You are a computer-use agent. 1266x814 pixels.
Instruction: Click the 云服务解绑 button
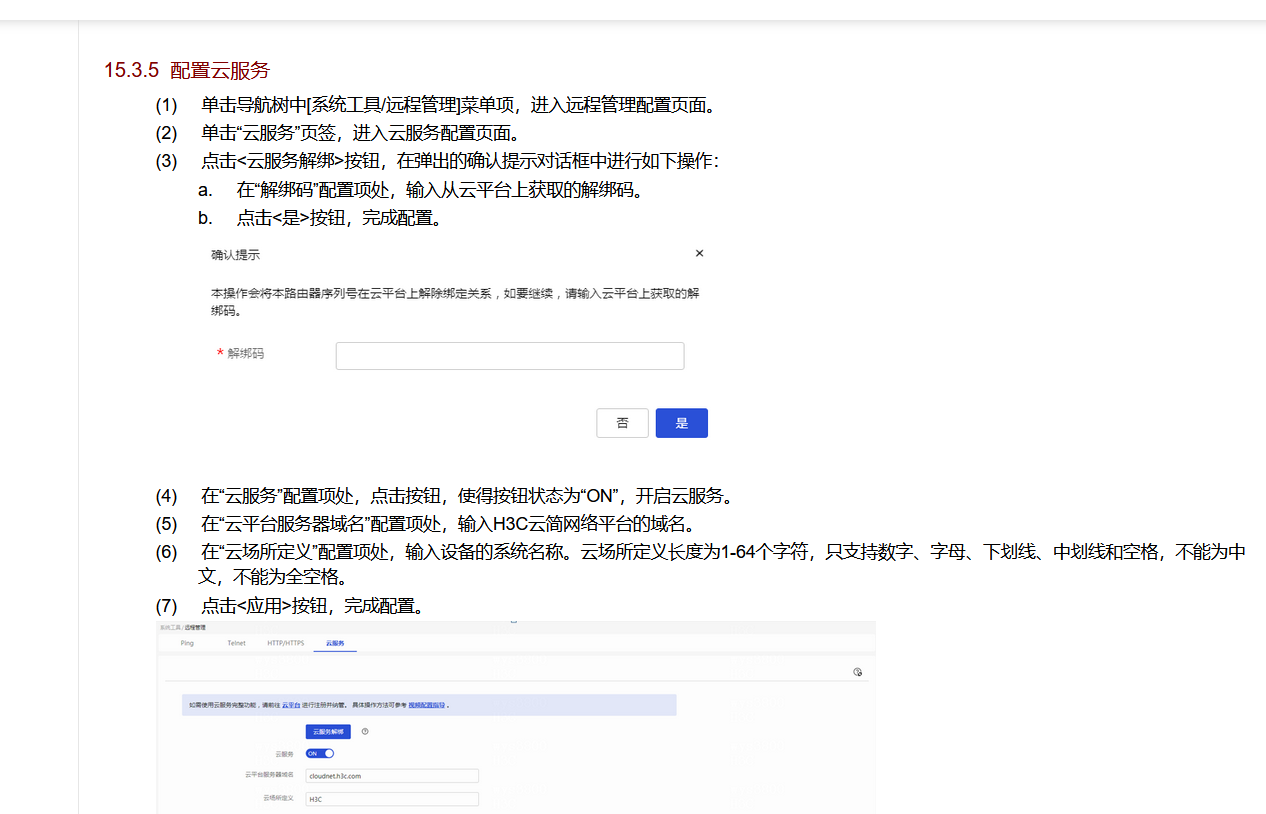tap(328, 732)
